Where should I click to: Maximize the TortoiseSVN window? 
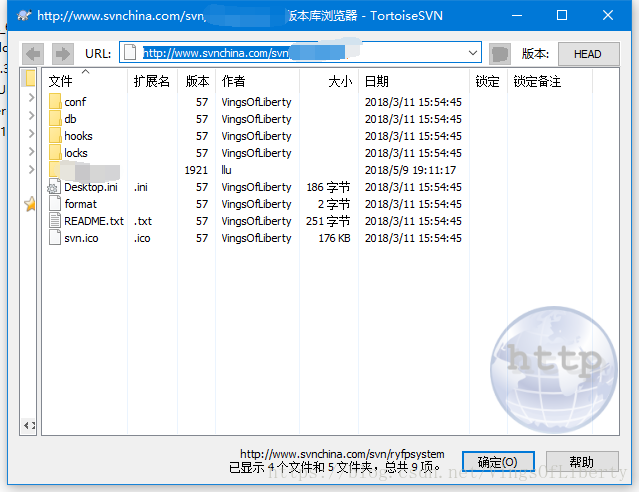562,15
